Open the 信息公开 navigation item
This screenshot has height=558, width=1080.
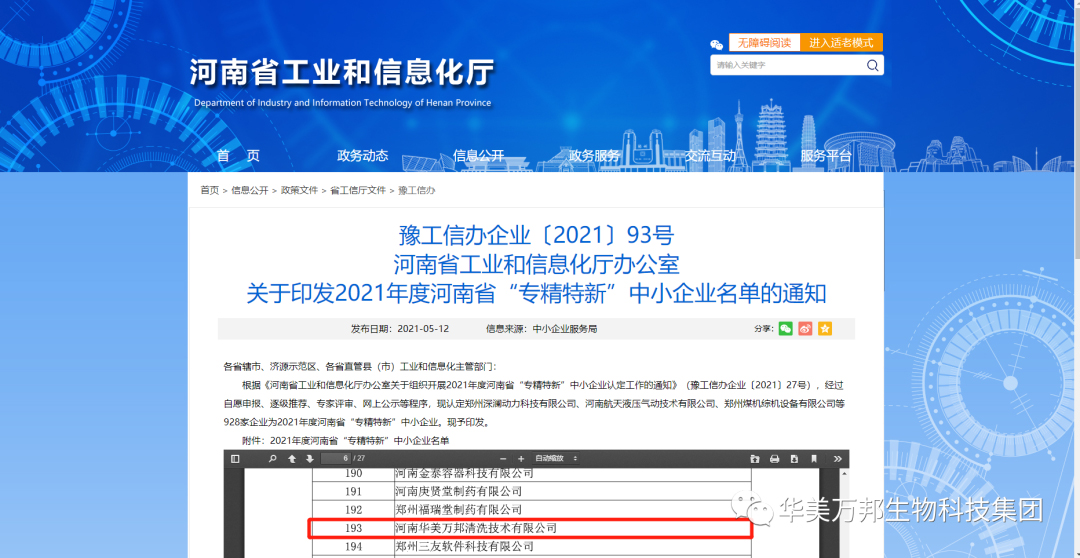click(479, 156)
